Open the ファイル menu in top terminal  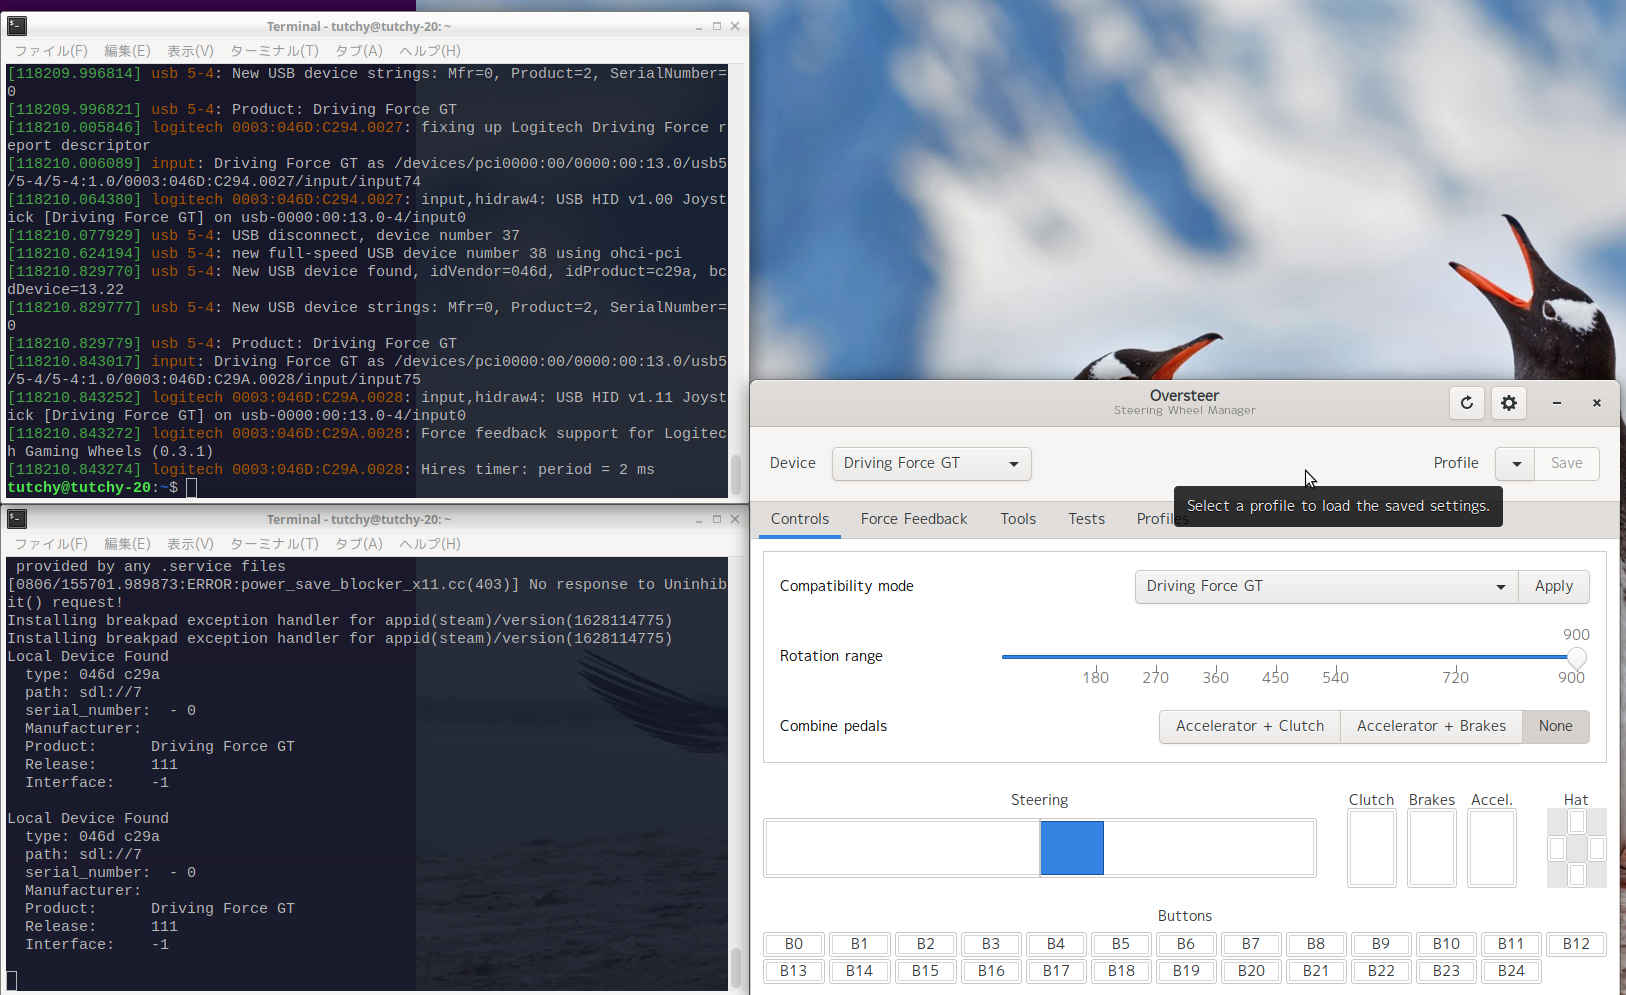(x=51, y=50)
